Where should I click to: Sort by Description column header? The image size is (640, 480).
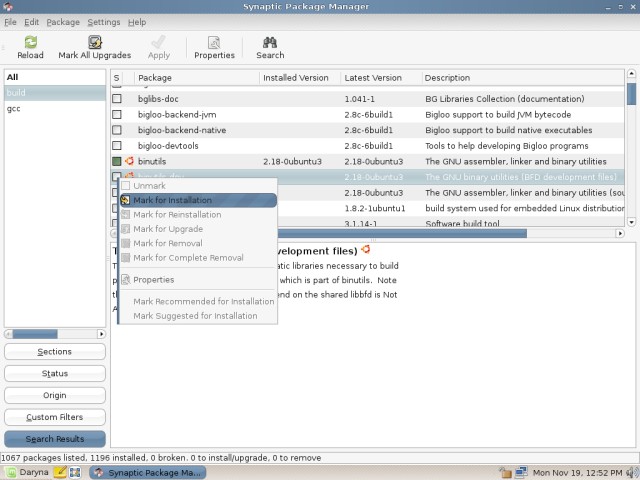[523, 78]
